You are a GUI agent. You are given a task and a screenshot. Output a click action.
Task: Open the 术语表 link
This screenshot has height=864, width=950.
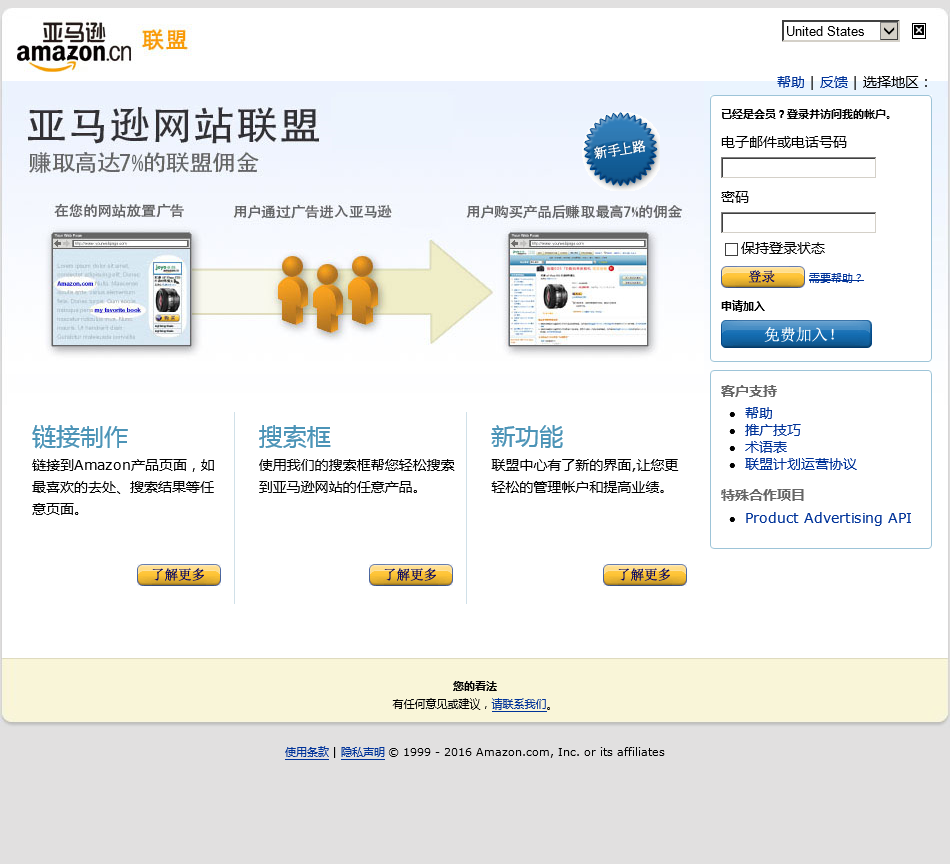tap(766, 447)
